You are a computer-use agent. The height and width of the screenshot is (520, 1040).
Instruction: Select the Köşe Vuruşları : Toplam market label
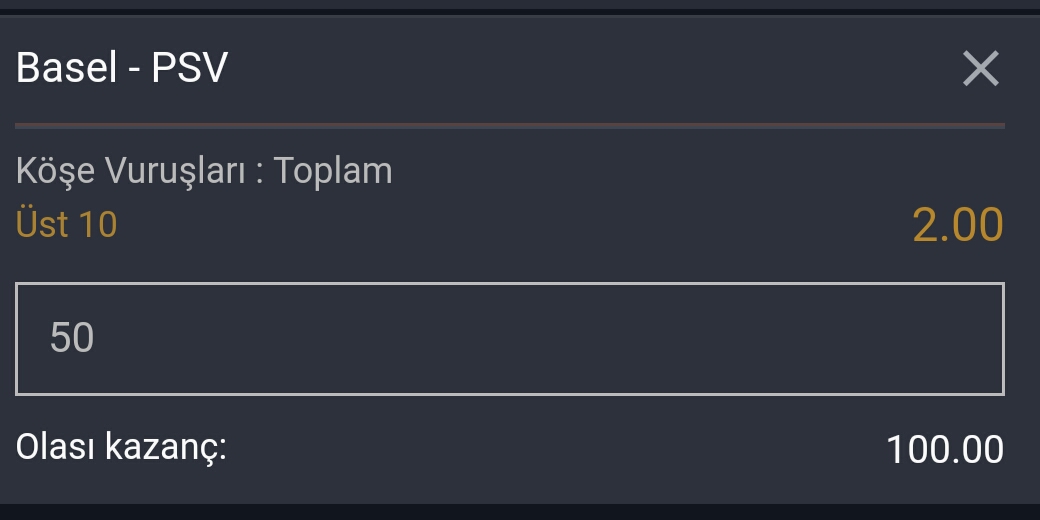coord(204,171)
